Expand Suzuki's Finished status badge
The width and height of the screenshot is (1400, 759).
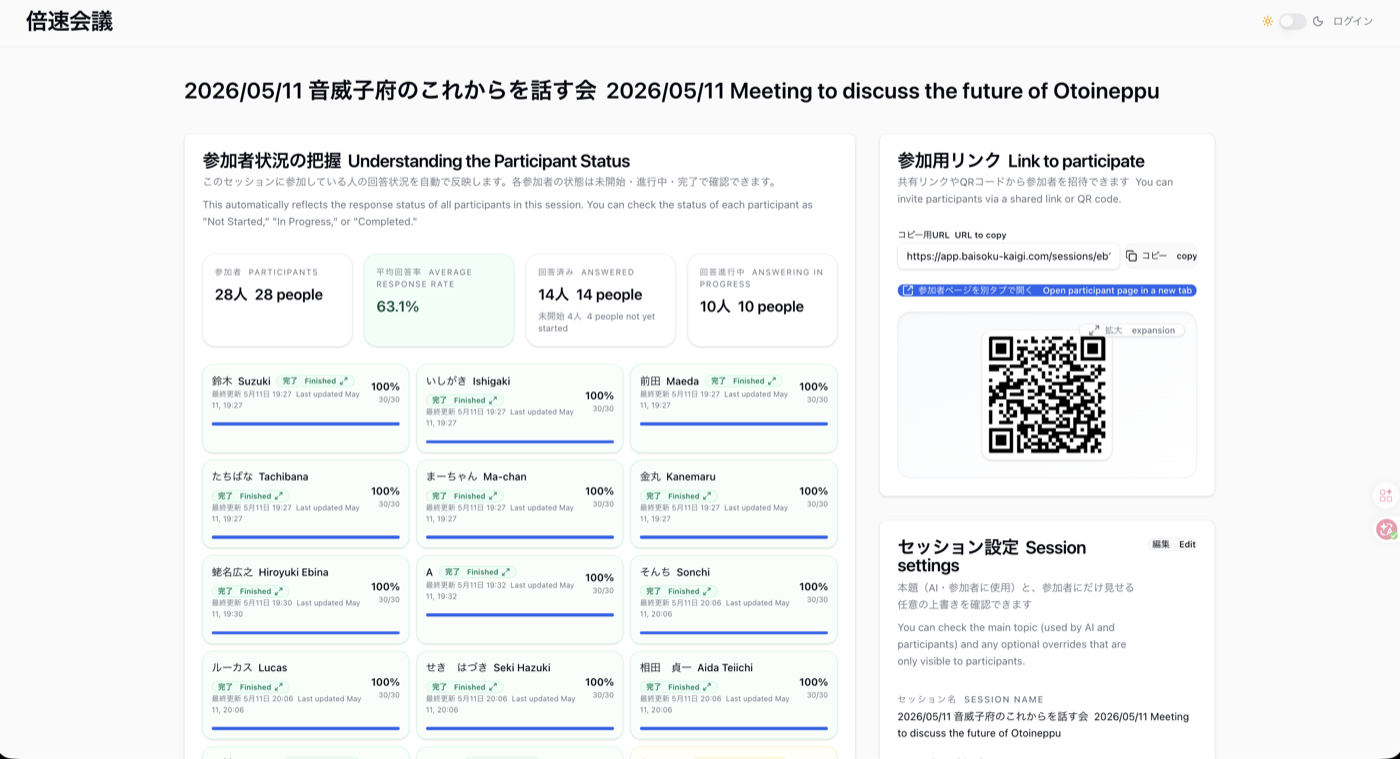[316, 381]
